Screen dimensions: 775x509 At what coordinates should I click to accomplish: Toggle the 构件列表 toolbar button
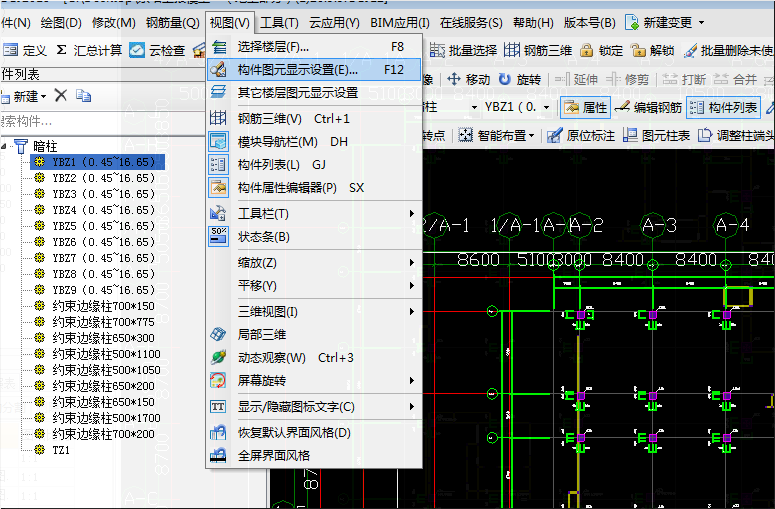coord(724,107)
